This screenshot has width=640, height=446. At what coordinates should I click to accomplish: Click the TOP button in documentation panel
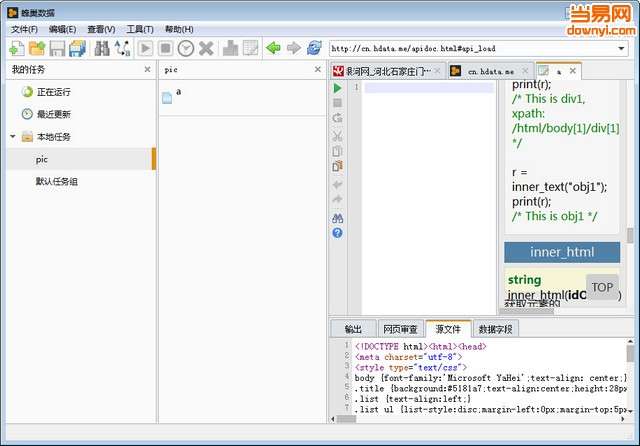(x=602, y=287)
